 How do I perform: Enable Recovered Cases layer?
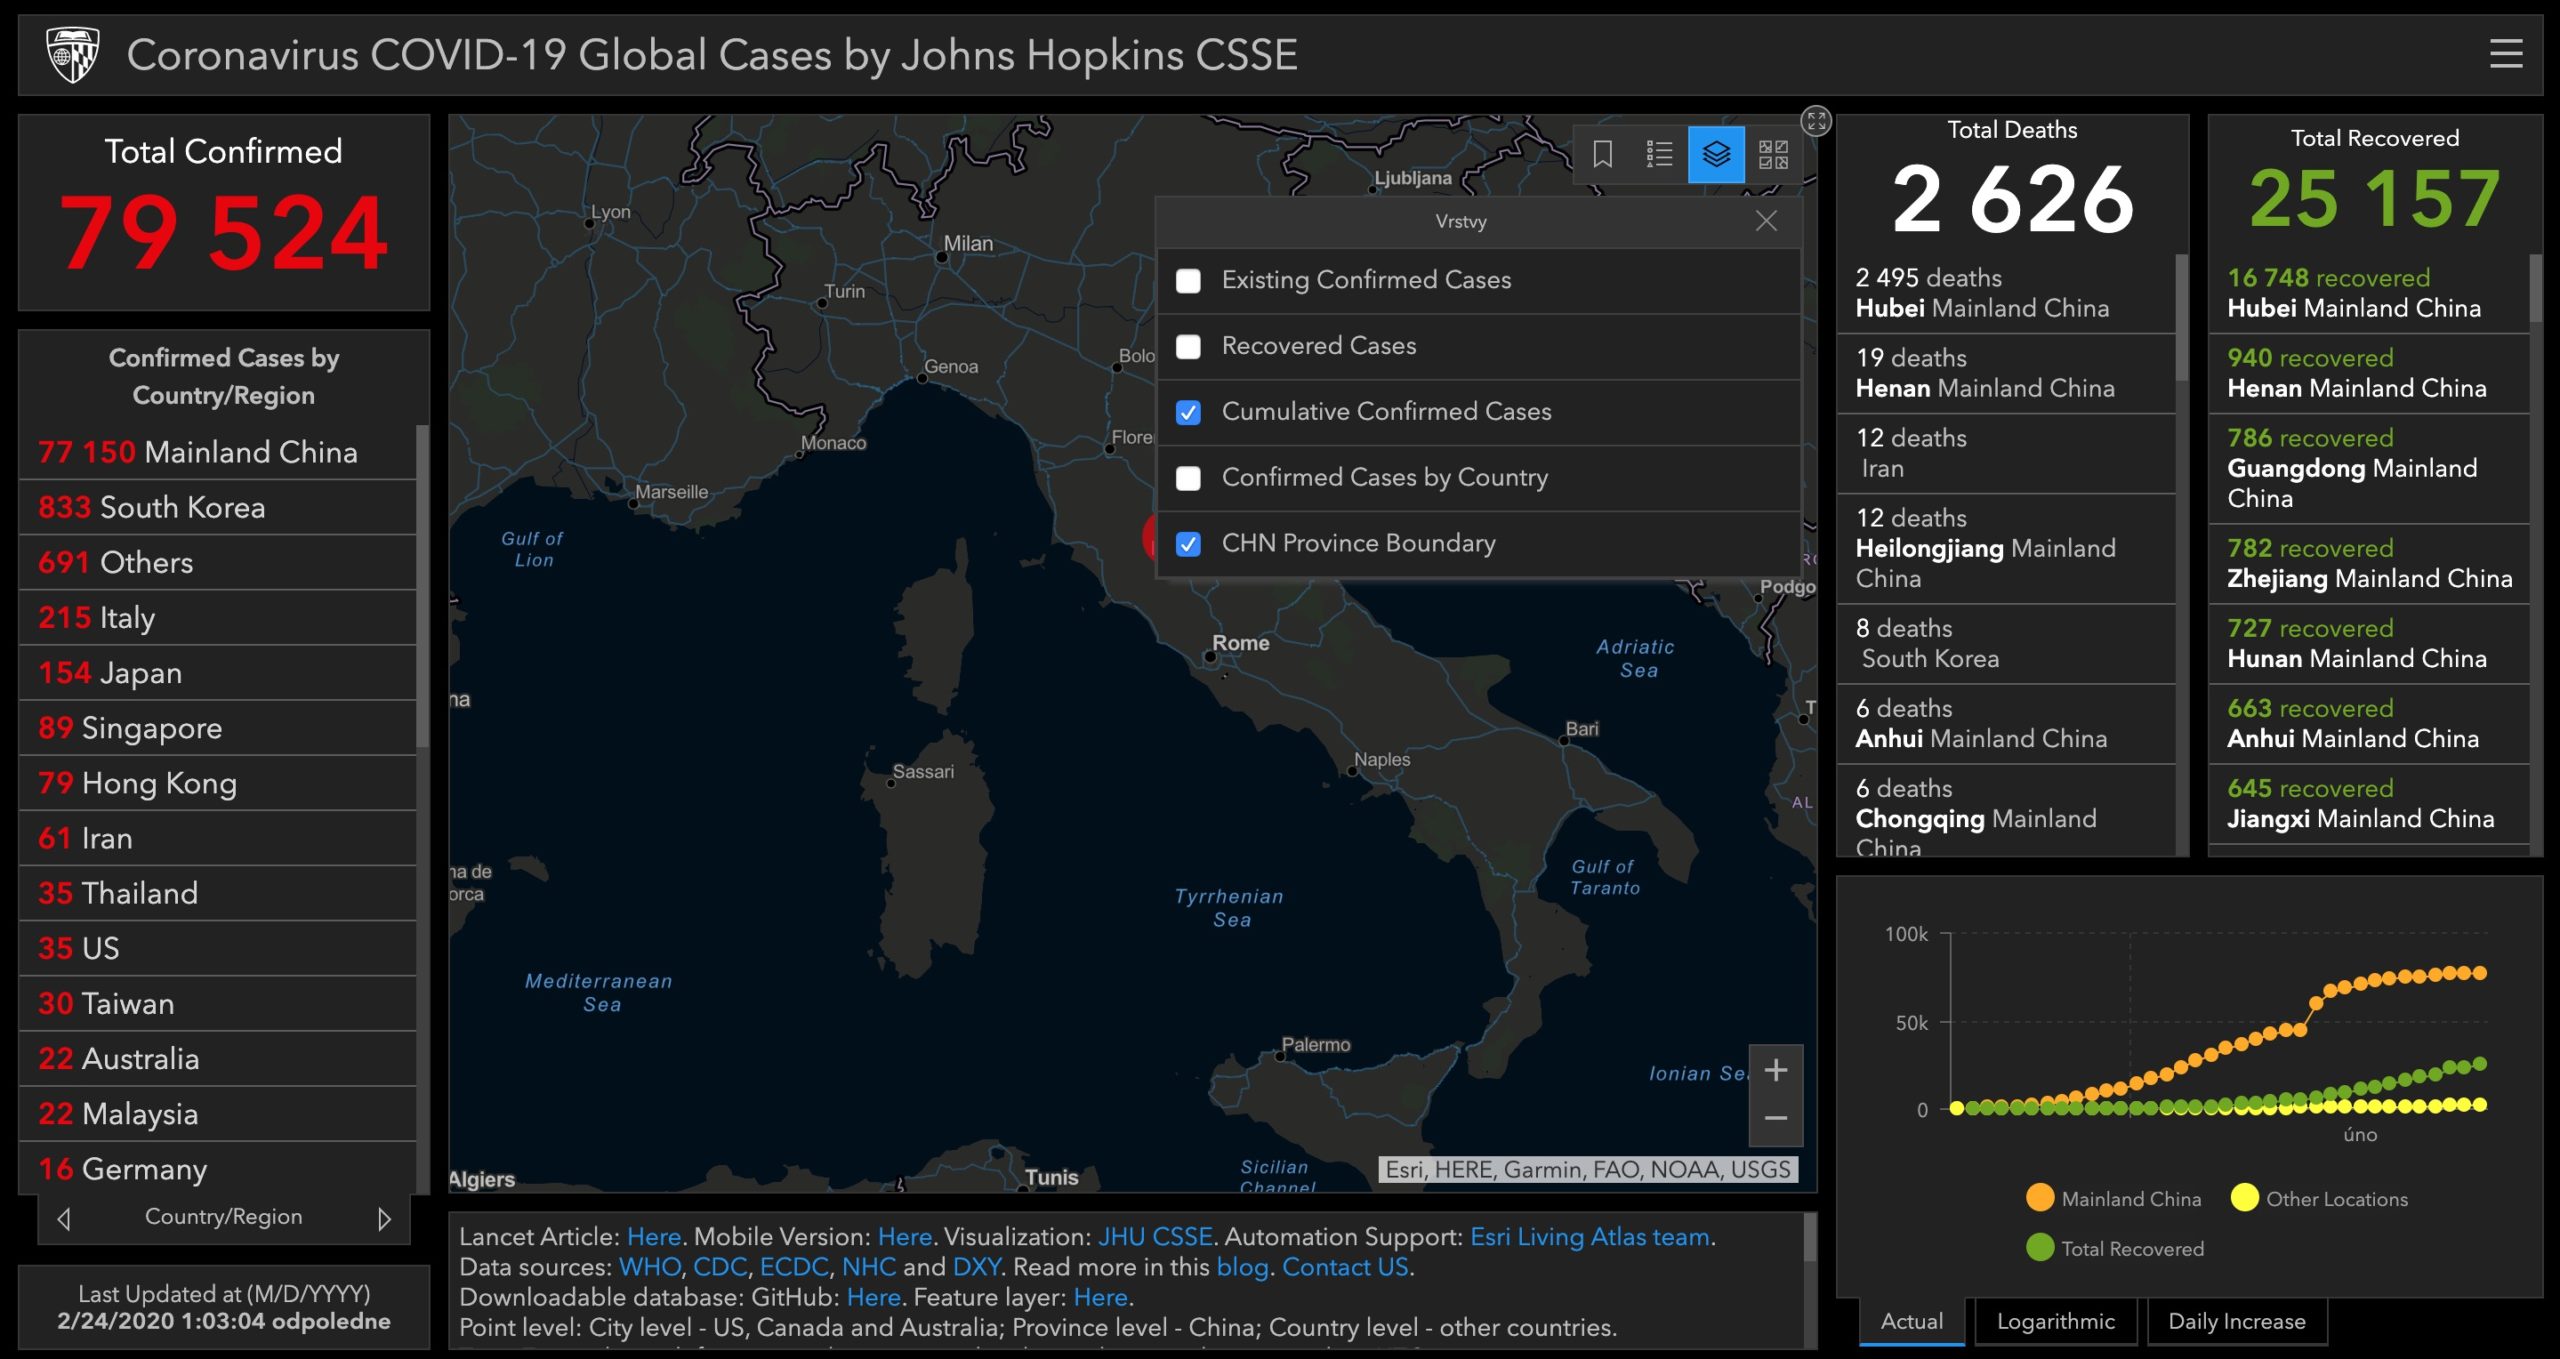pyautogui.click(x=1188, y=347)
